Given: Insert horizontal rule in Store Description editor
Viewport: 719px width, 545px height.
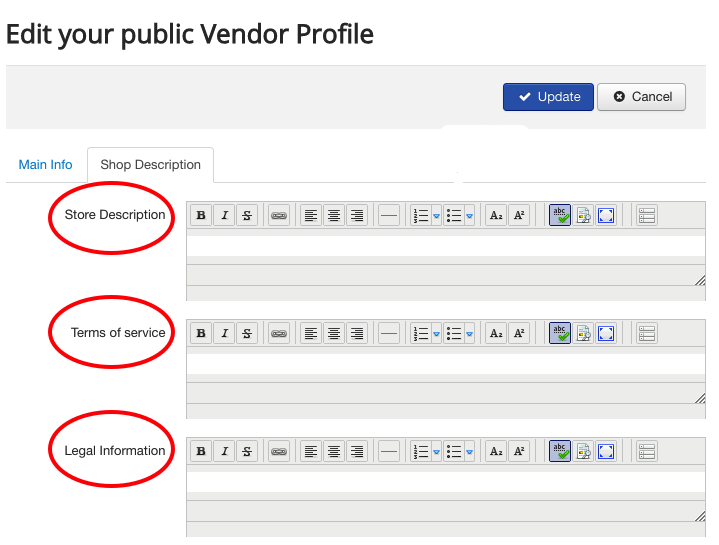Looking at the screenshot, I should point(389,215).
